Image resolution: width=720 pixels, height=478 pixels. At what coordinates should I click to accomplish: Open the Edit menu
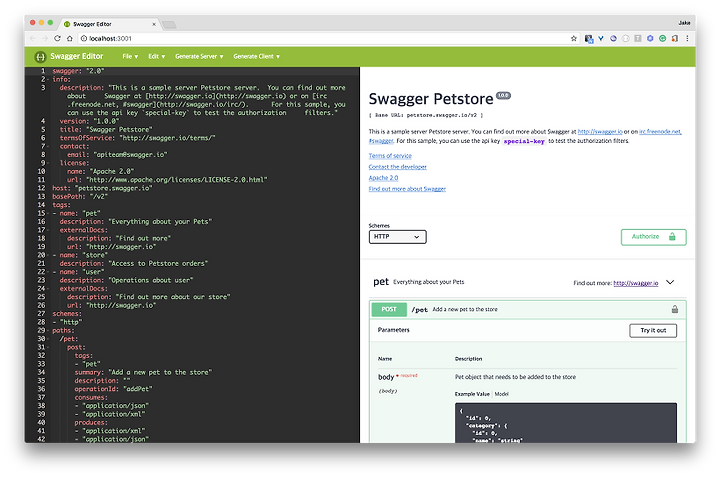156,56
